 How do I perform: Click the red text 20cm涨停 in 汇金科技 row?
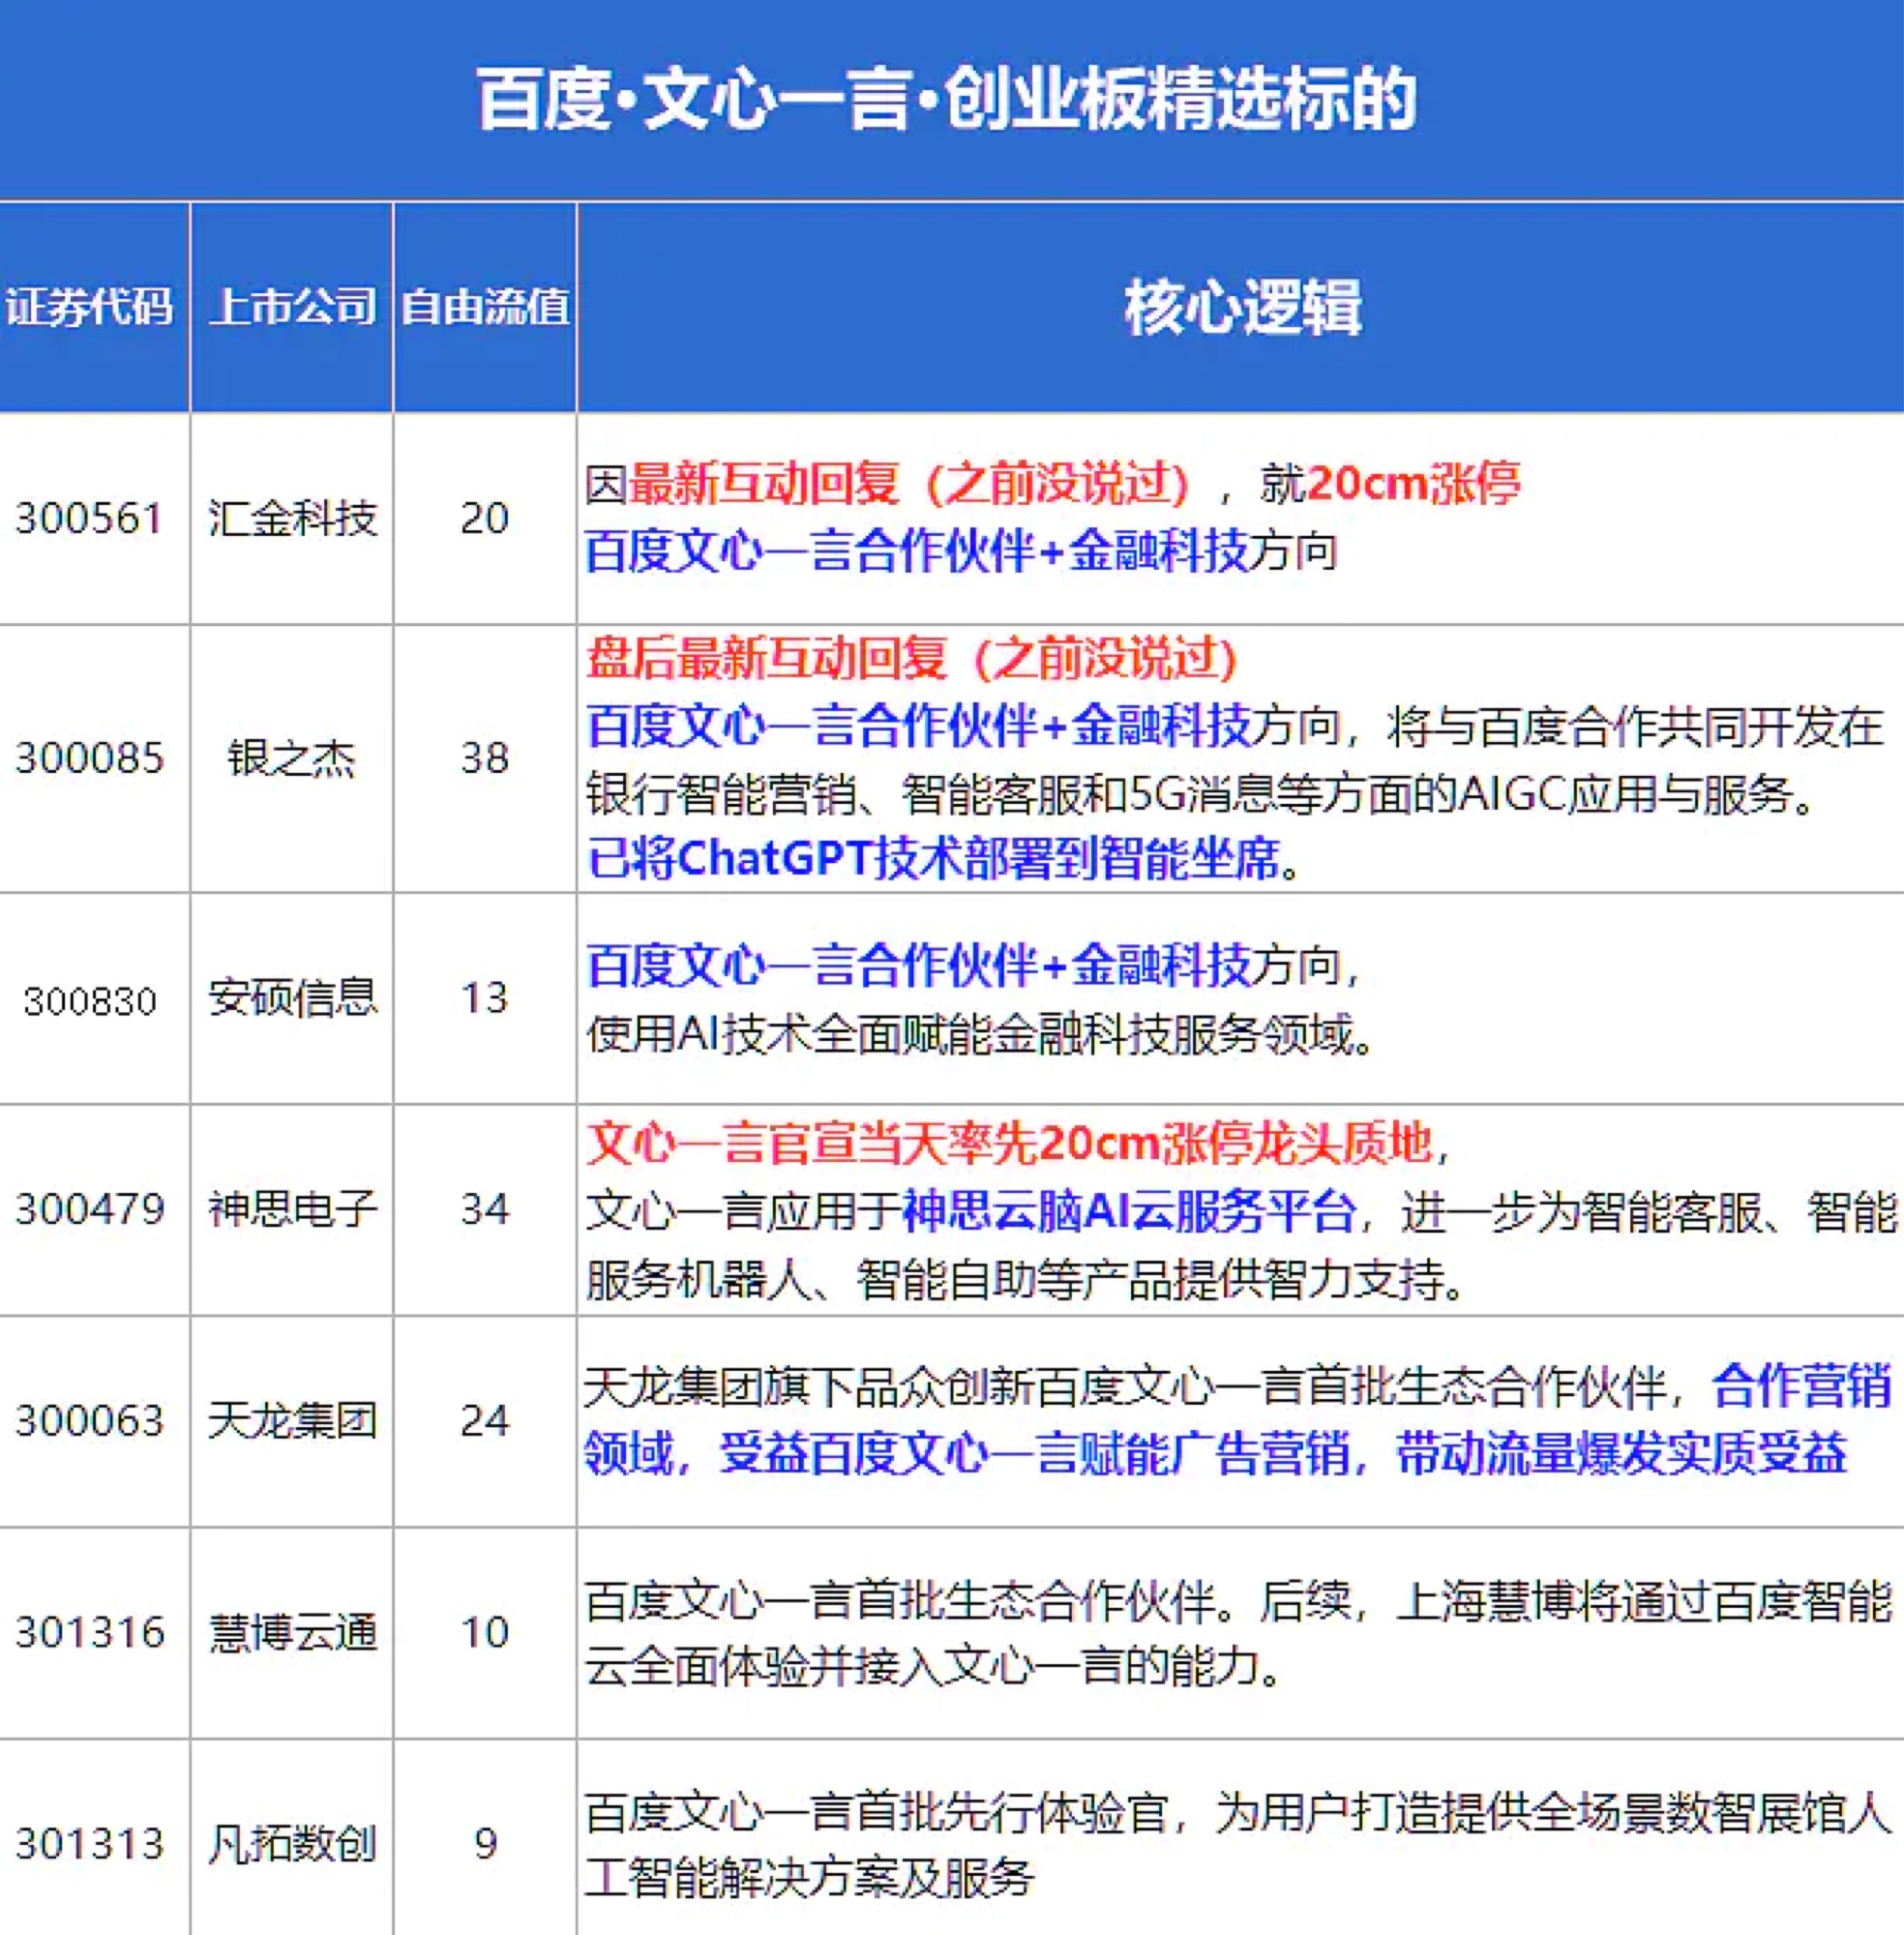(1413, 484)
